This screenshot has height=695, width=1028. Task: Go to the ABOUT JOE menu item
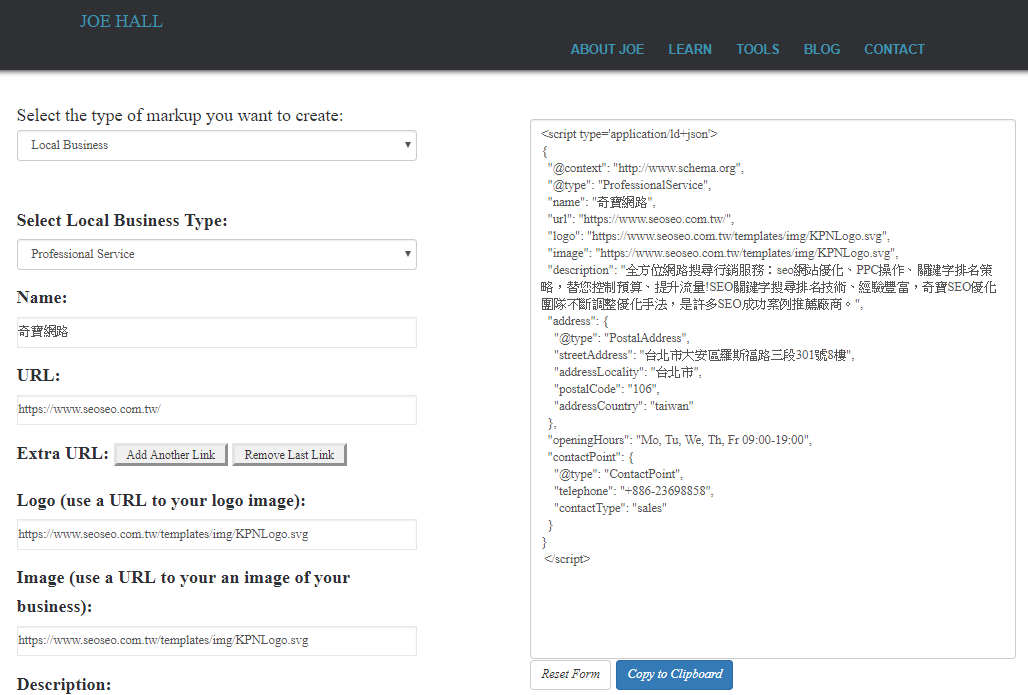607,49
